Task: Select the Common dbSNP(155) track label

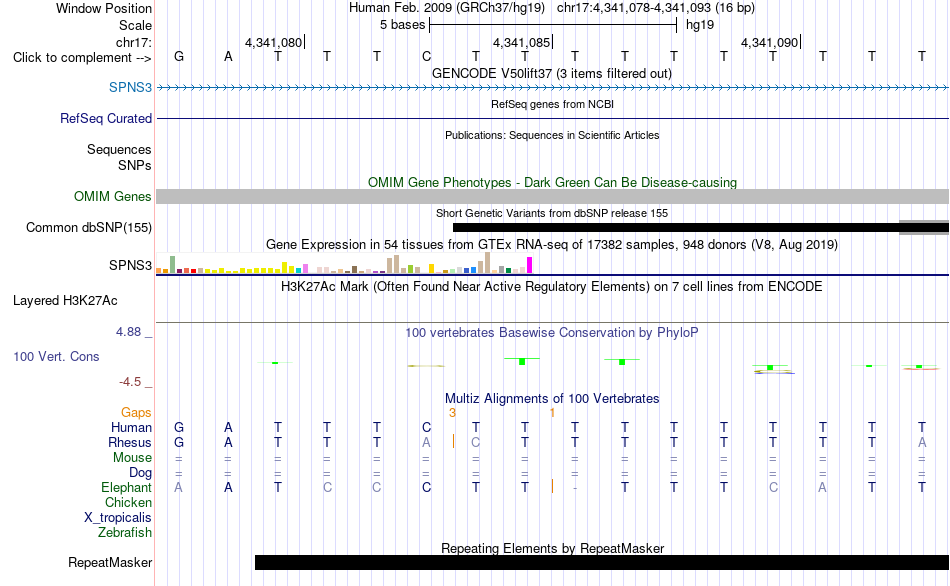Action: [x=88, y=227]
